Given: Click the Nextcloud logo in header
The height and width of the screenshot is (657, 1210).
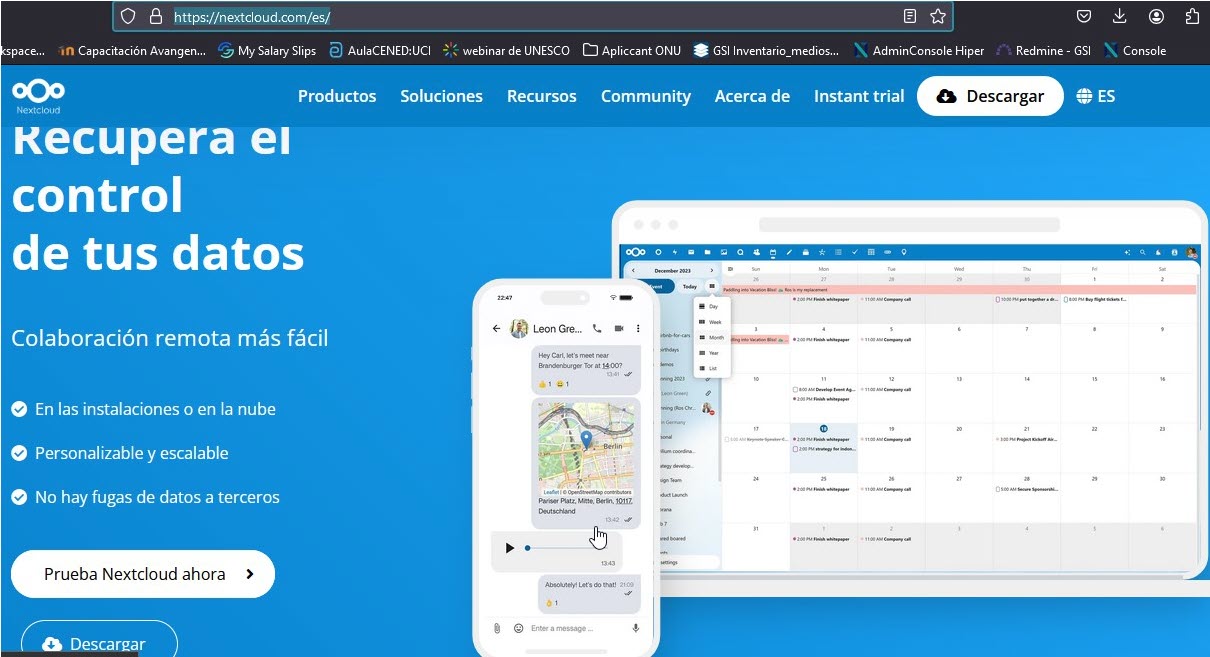Looking at the screenshot, I should pos(39,96).
